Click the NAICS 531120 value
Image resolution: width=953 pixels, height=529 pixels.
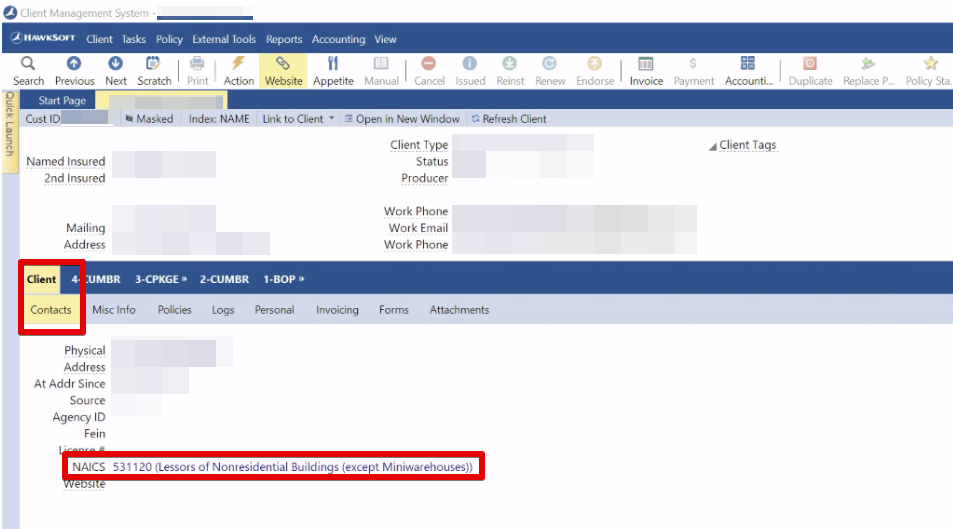(292, 466)
